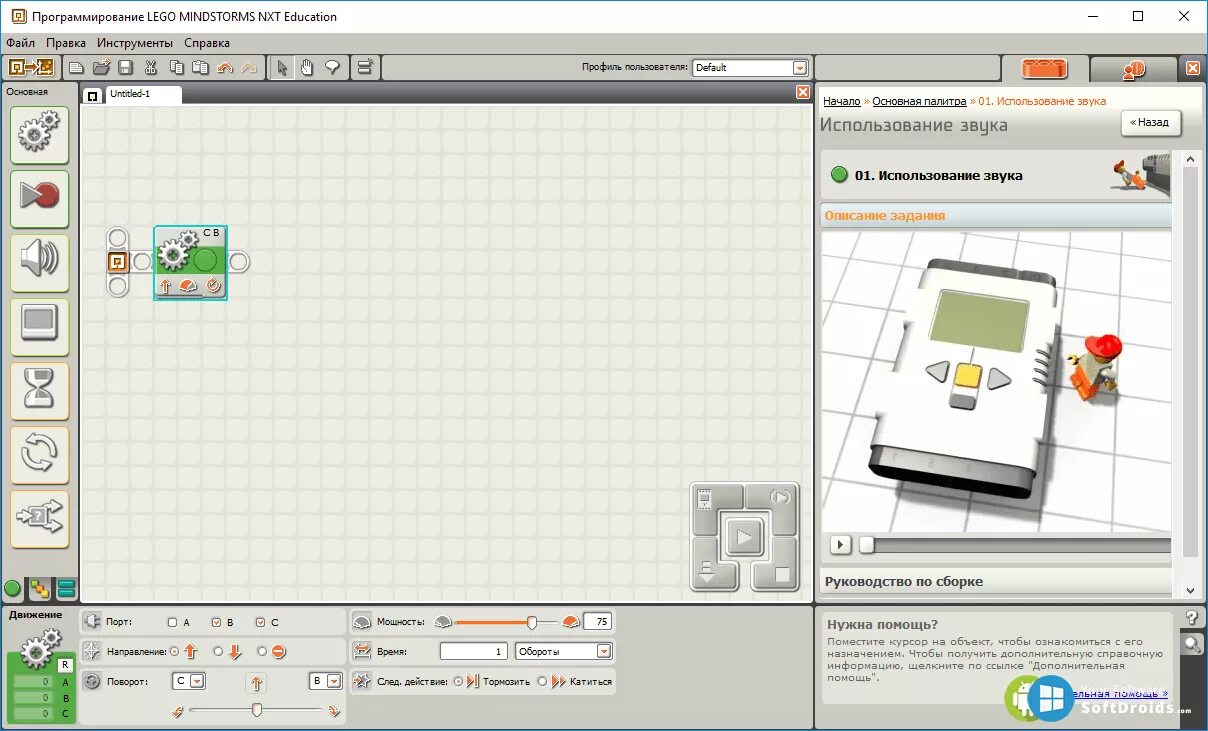Switch to the Robo Center brick tab
Image resolution: width=1208 pixels, height=731 pixels.
1044,69
